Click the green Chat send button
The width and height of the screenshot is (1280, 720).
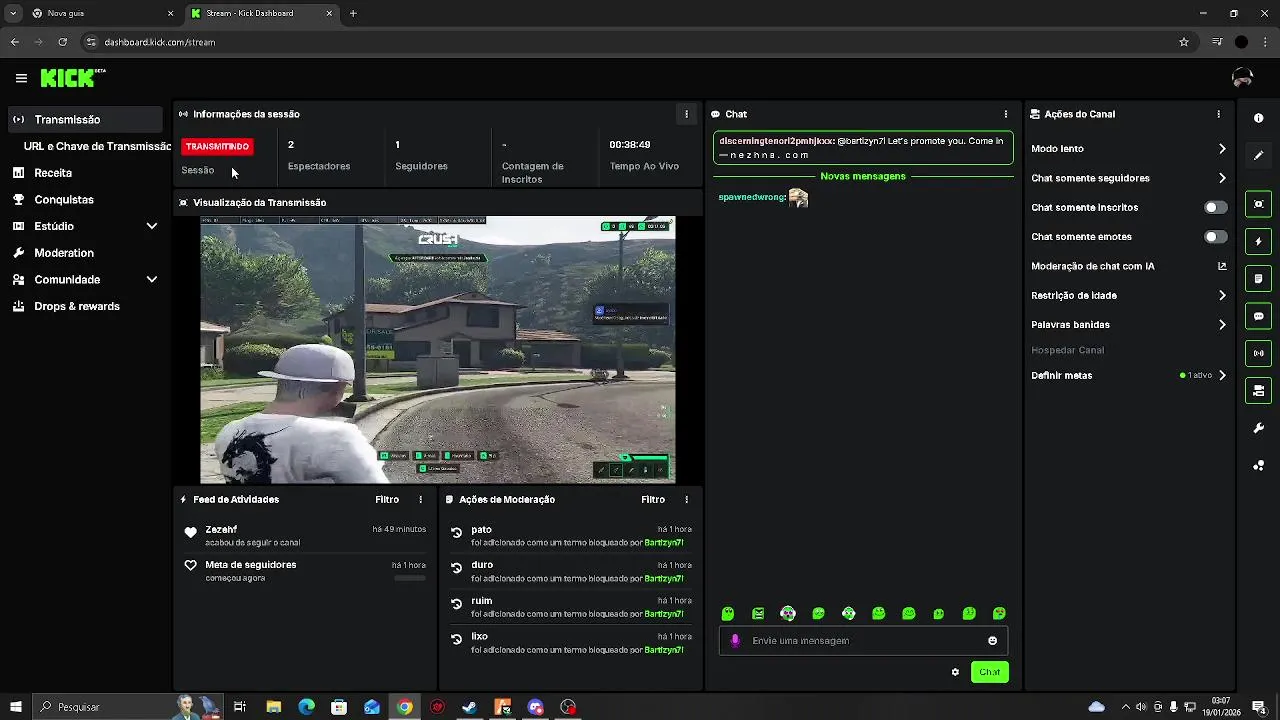pyautogui.click(x=989, y=672)
